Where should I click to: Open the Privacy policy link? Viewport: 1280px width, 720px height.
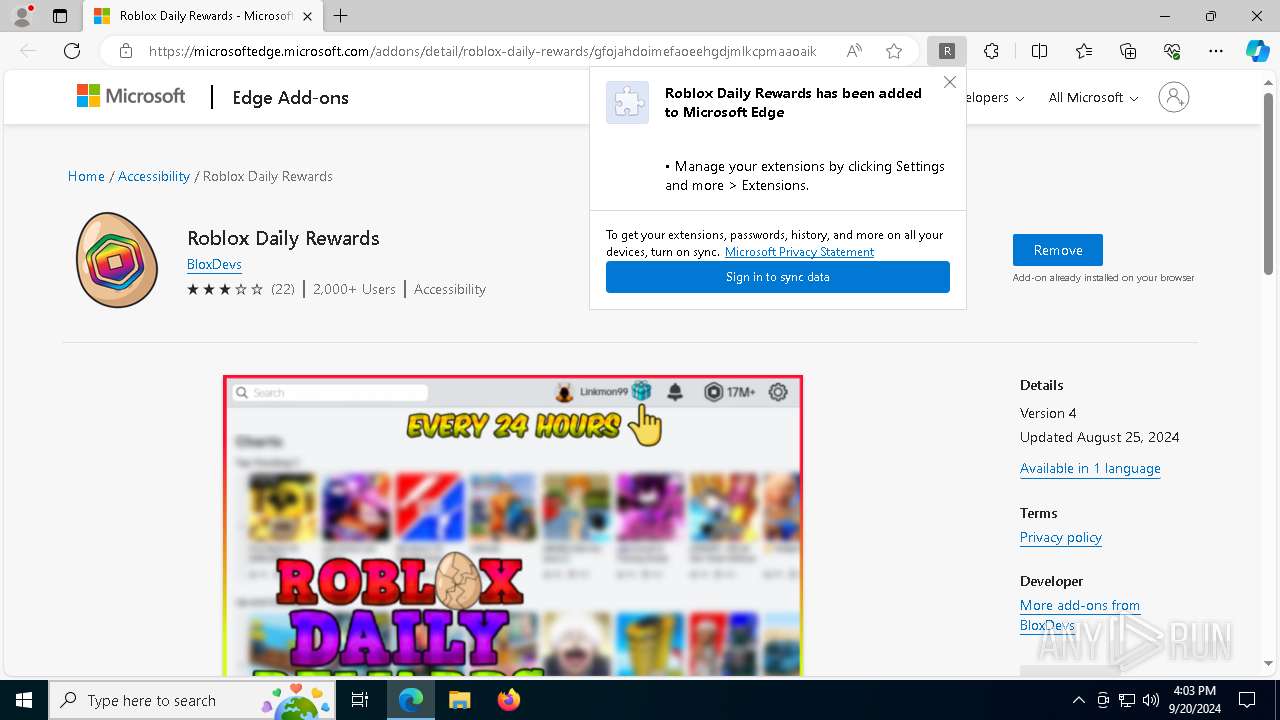tap(1061, 537)
